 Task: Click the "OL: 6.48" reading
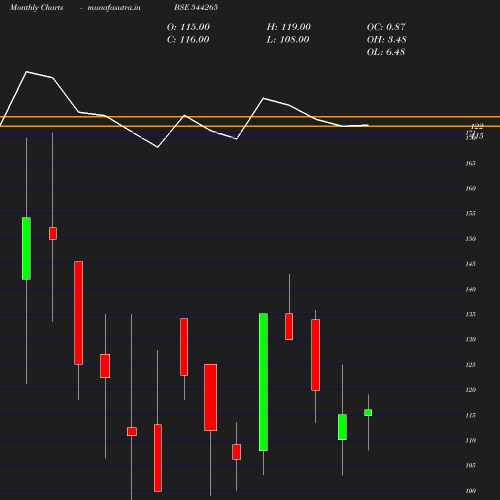386,52
